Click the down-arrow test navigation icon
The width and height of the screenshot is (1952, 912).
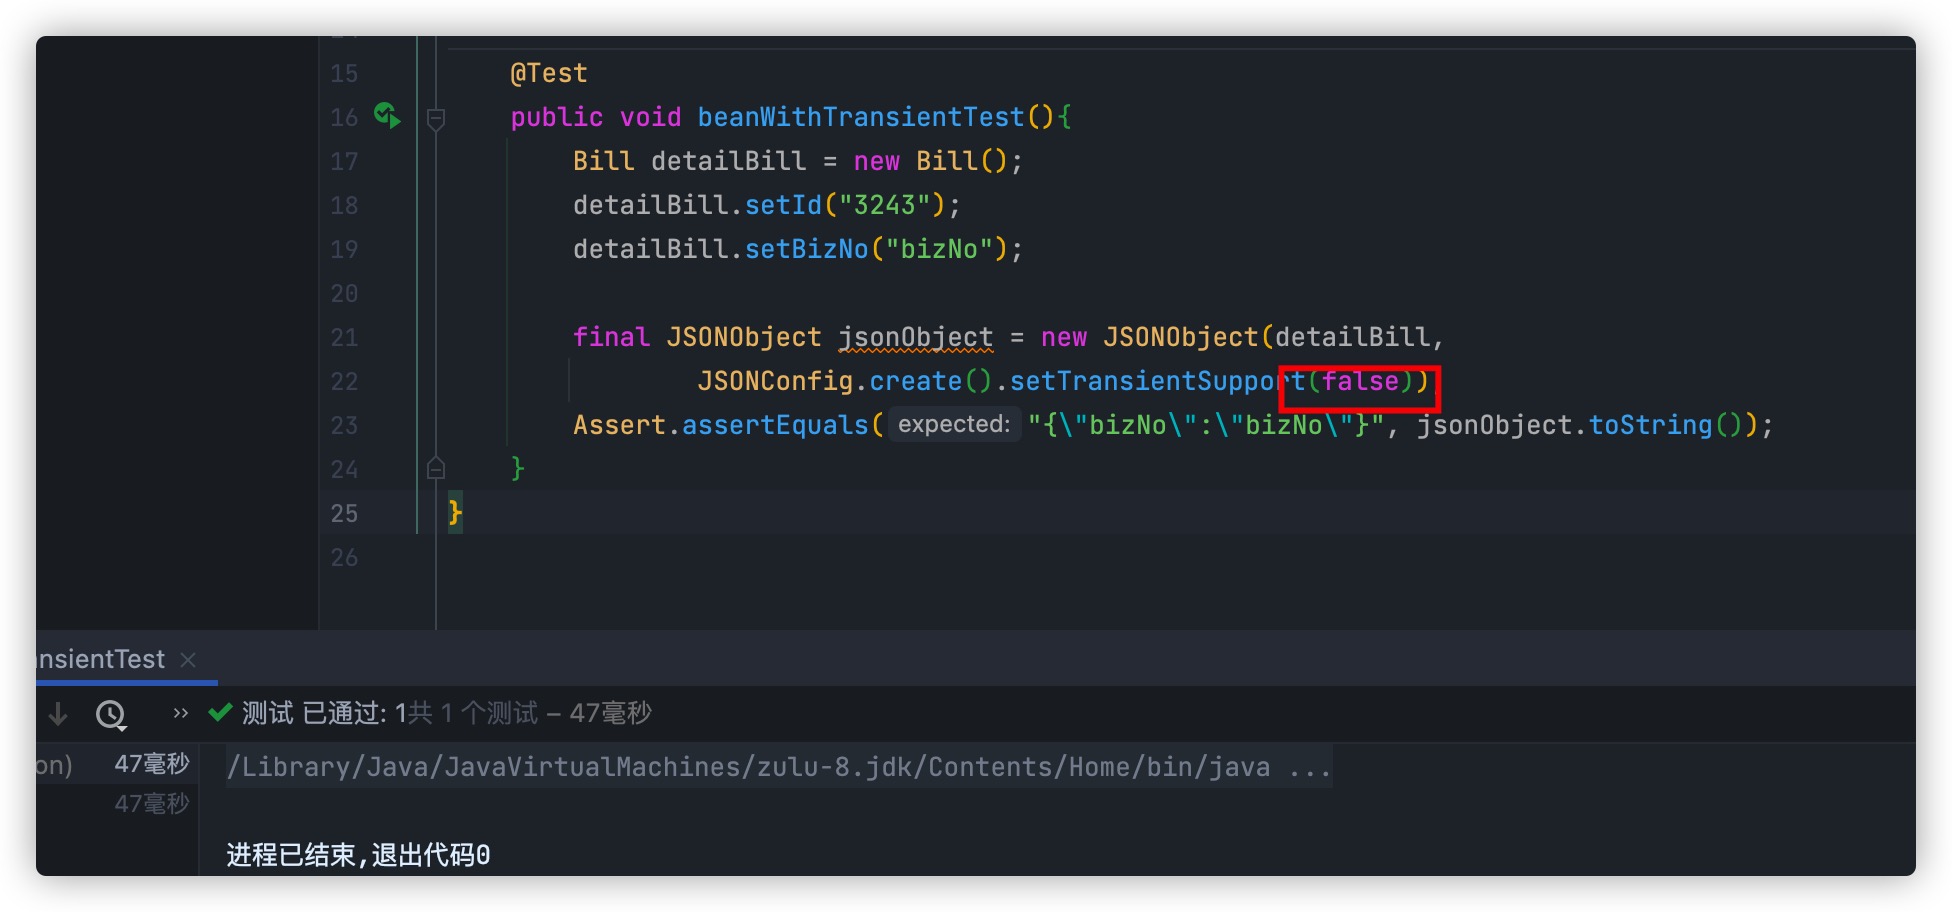point(57,714)
